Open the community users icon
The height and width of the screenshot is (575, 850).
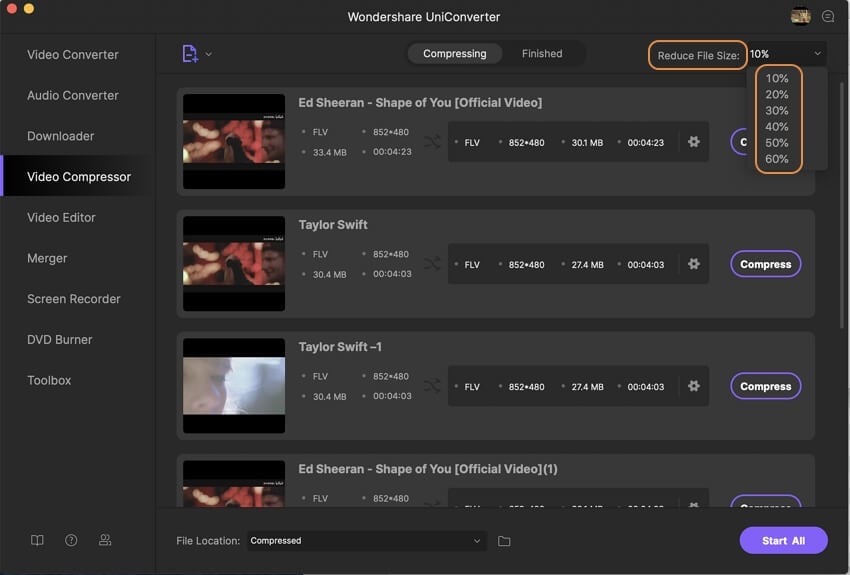point(105,540)
